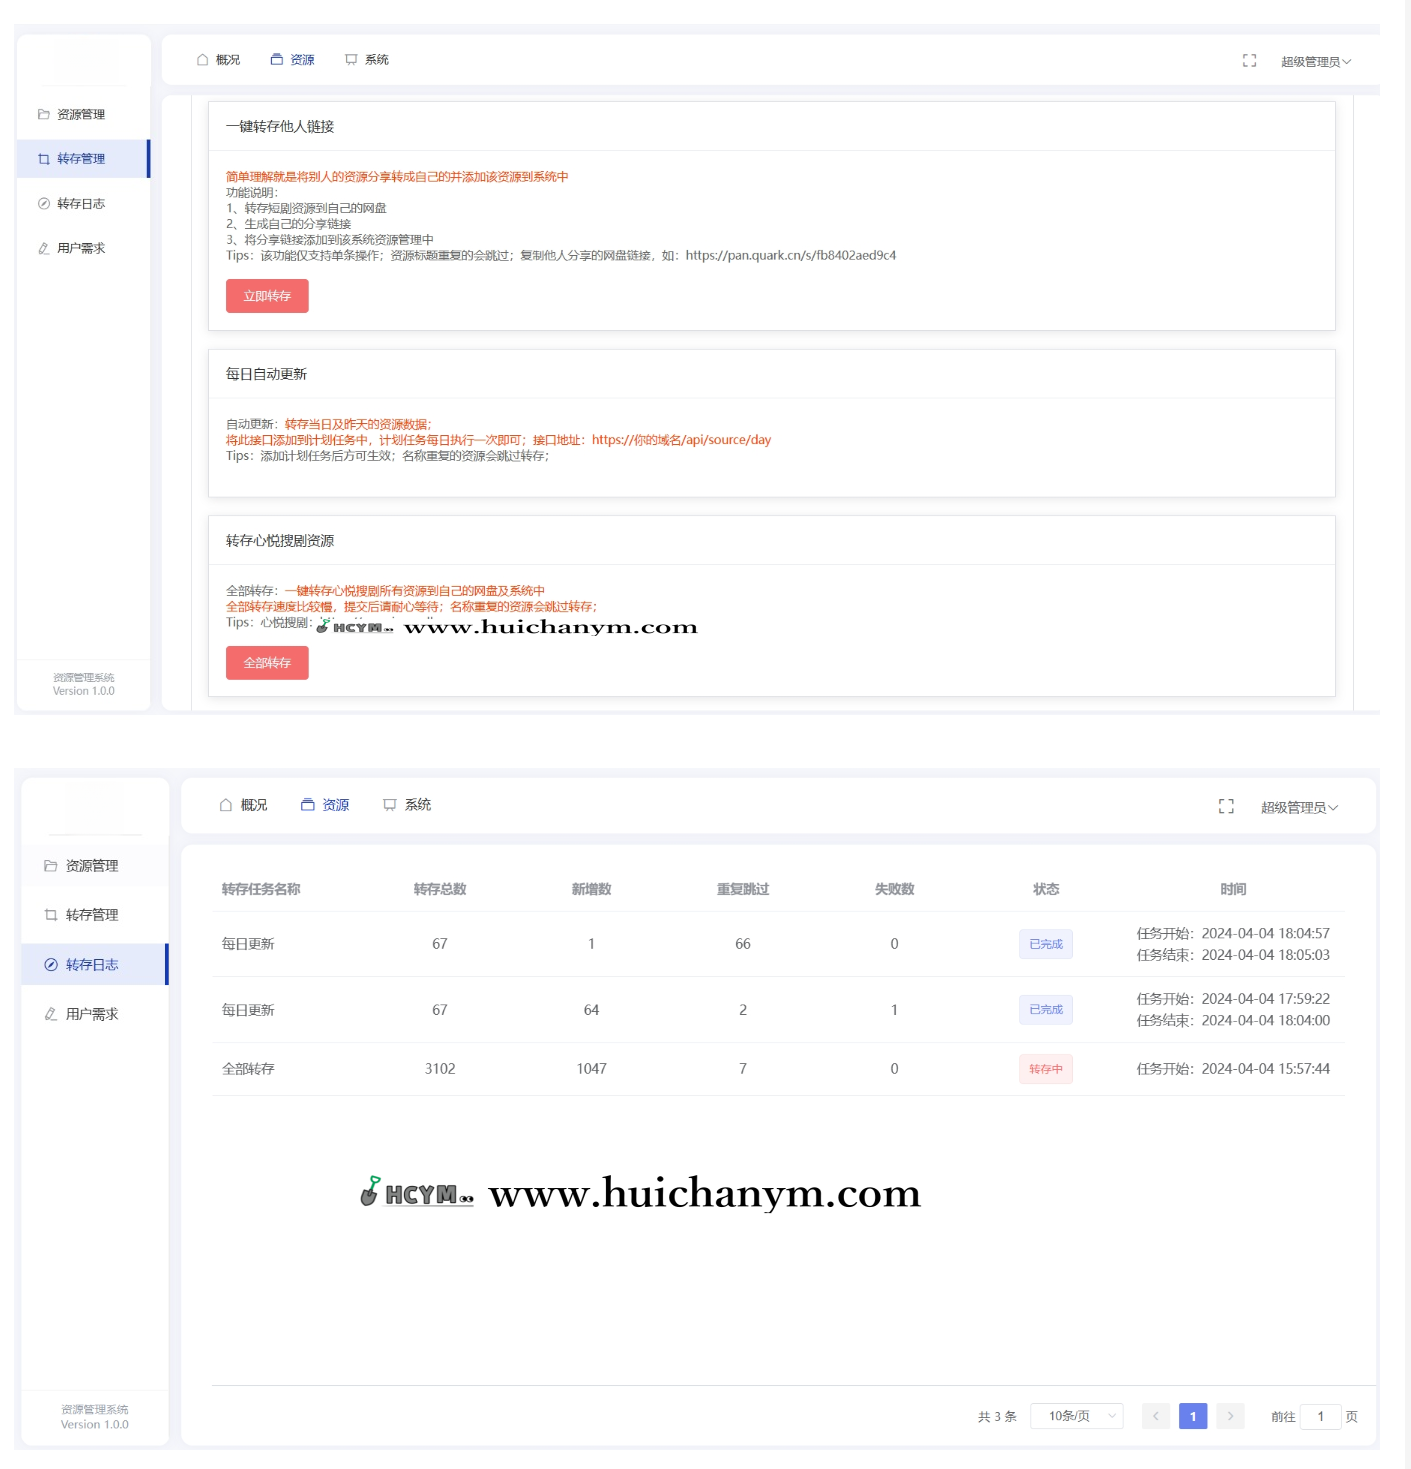Select the 用户需求 pencil icon

pyautogui.click(x=43, y=248)
